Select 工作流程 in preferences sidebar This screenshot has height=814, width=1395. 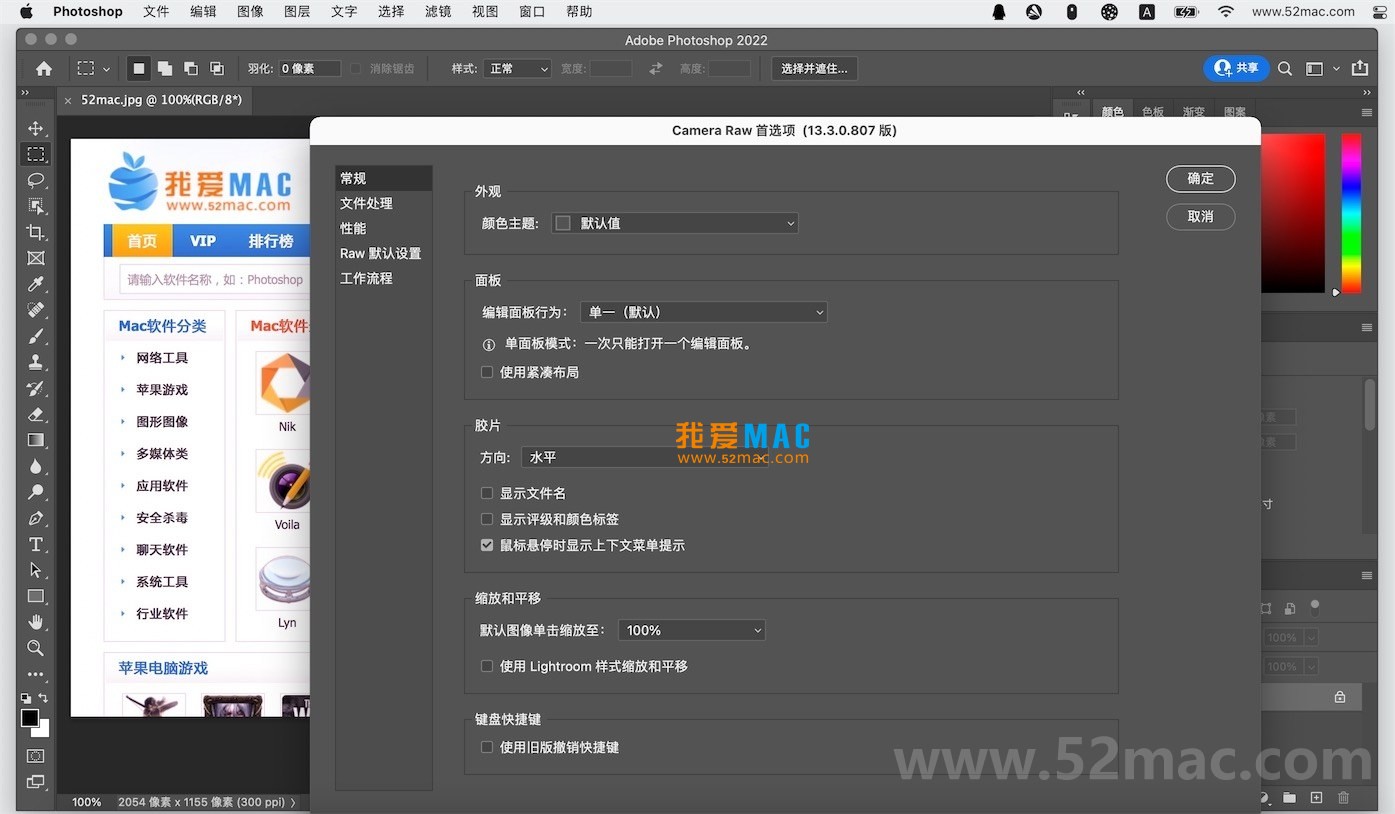pyautogui.click(x=384, y=278)
